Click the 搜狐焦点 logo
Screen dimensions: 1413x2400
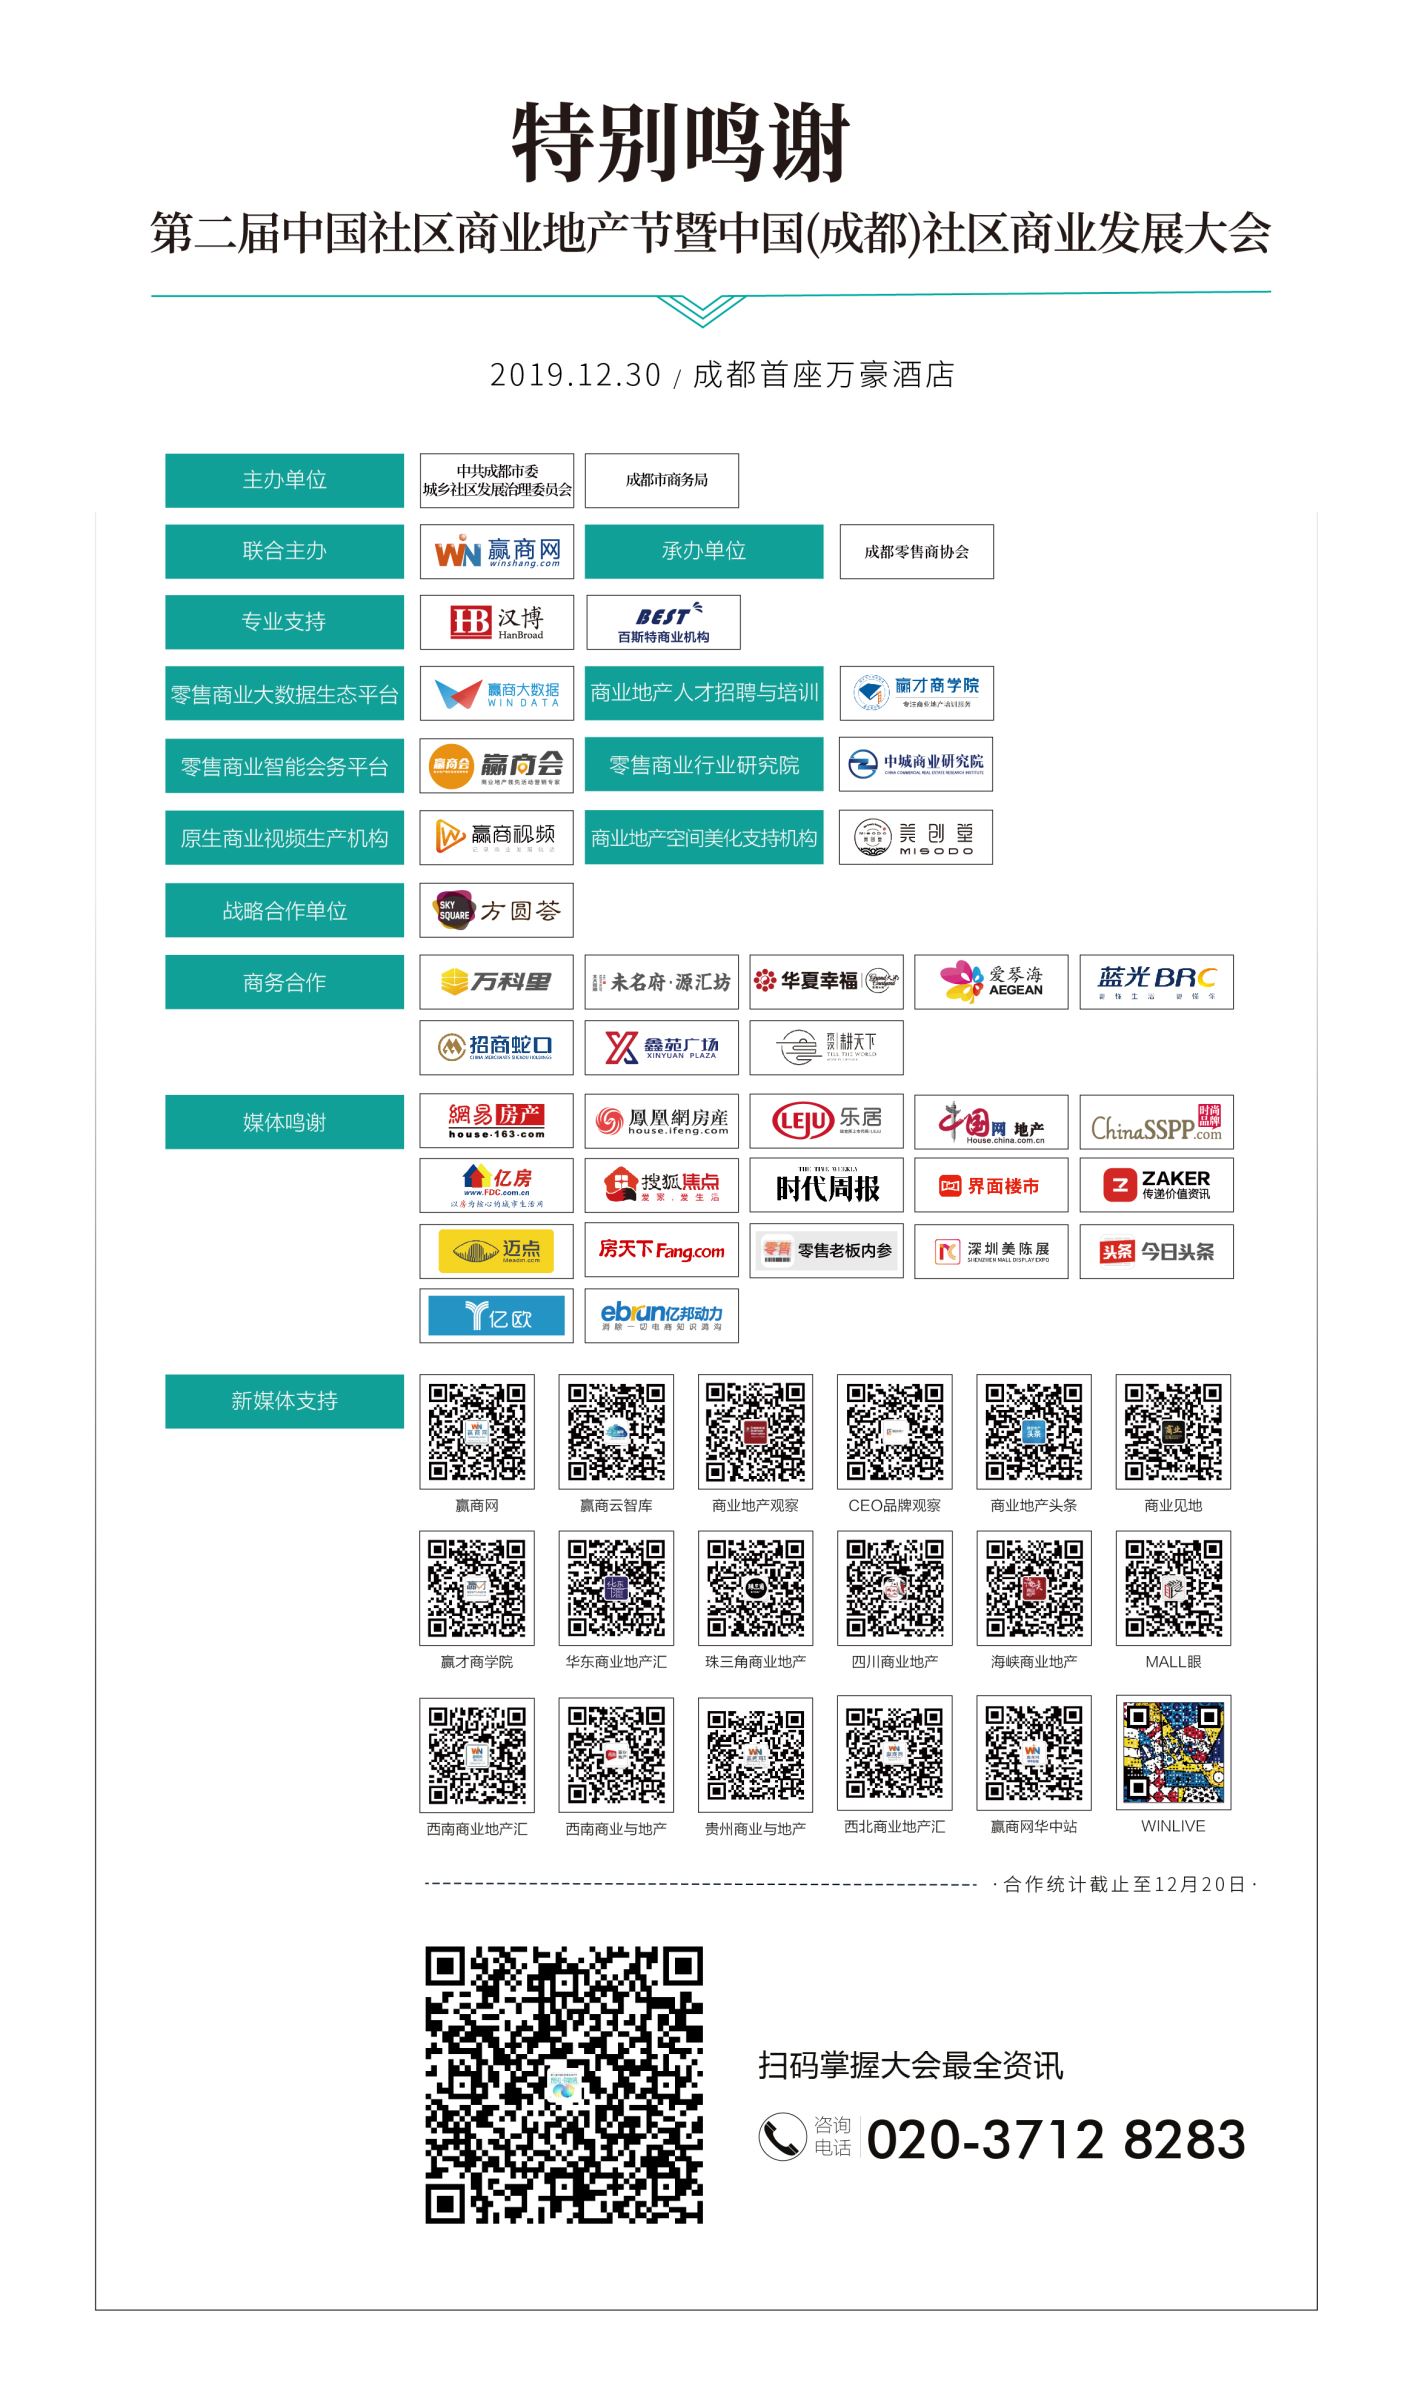point(662,1186)
